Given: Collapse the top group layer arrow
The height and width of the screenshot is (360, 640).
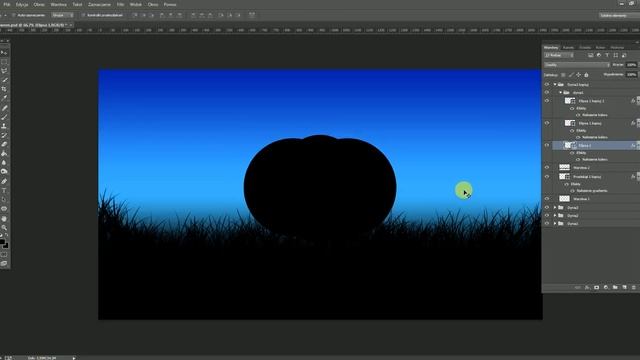Looking at the screenshot, I should click(555, 84).
